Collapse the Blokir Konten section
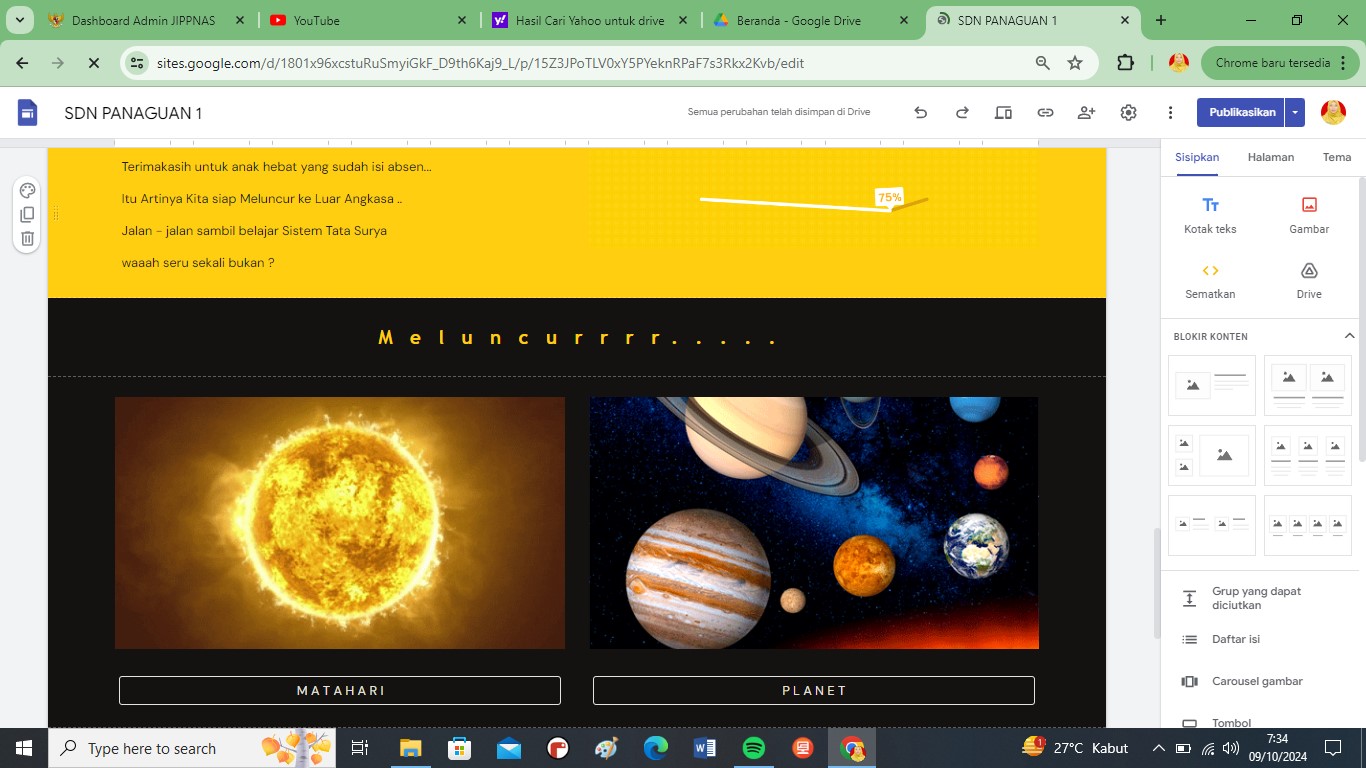The width and height of the screenshot is (1366, 768). coord(1349,336)
